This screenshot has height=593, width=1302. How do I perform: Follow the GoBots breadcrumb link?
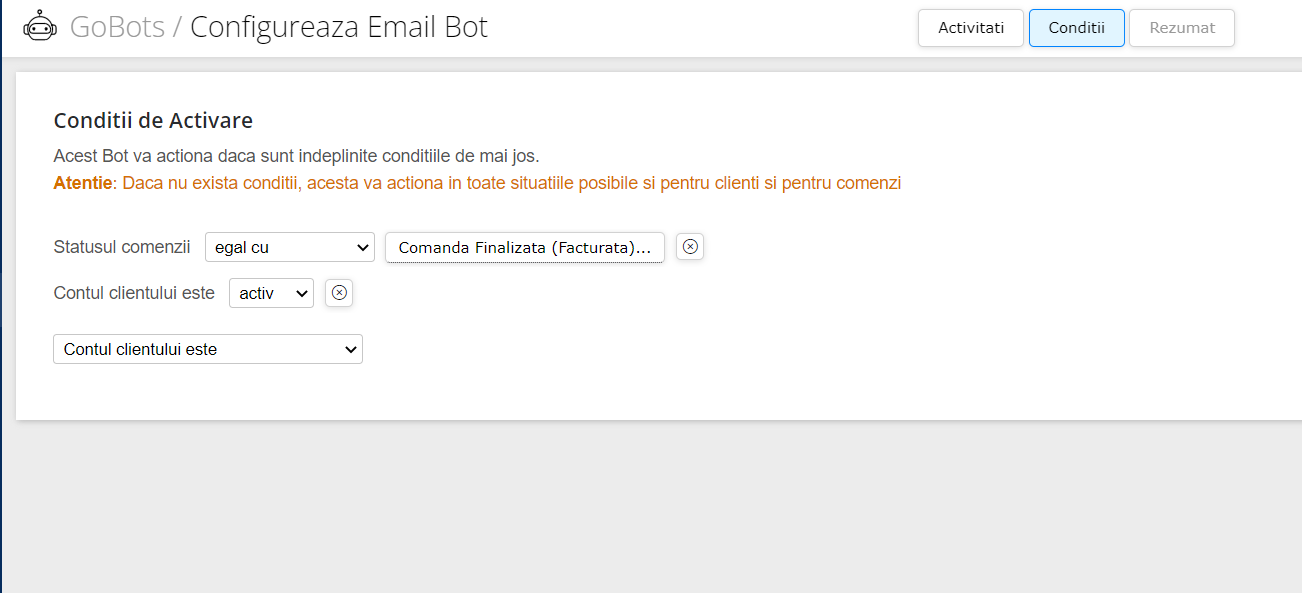[117, 27]
